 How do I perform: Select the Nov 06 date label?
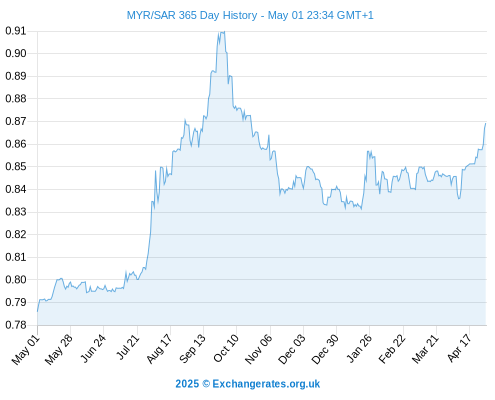pyautogui.click(x=258, y=349)
